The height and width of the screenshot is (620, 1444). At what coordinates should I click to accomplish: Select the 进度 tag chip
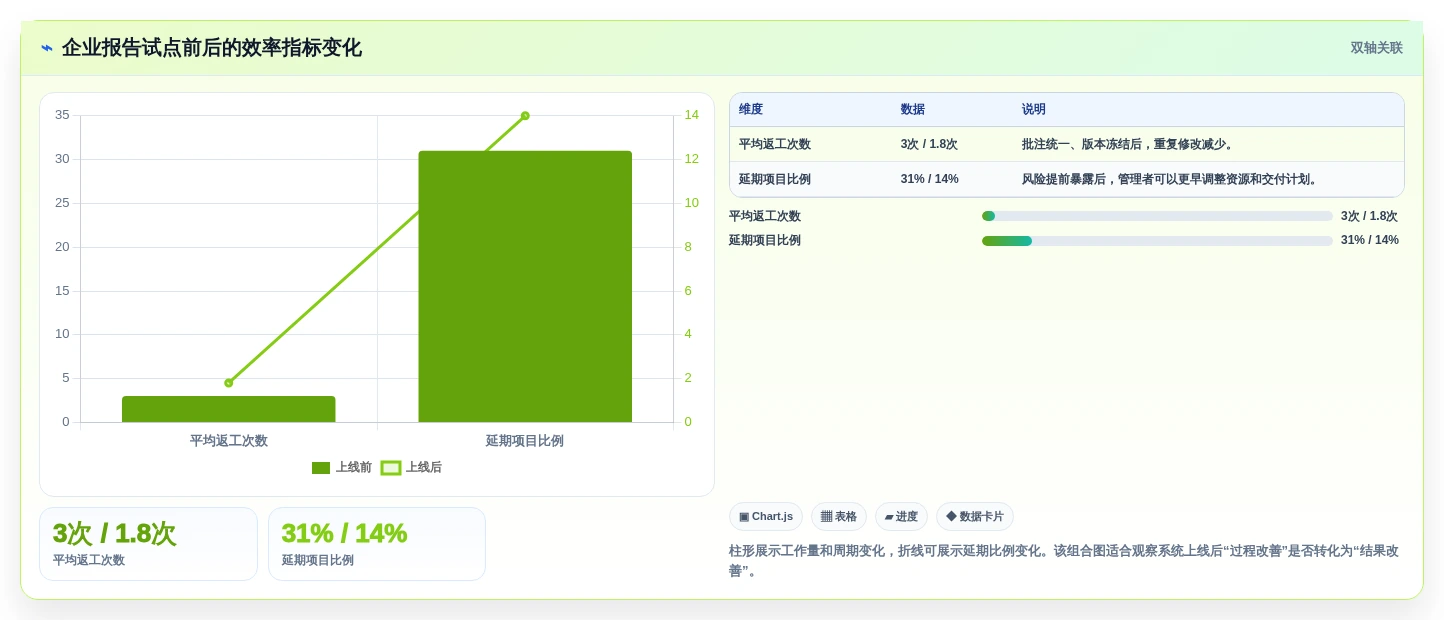click(901, 517)
